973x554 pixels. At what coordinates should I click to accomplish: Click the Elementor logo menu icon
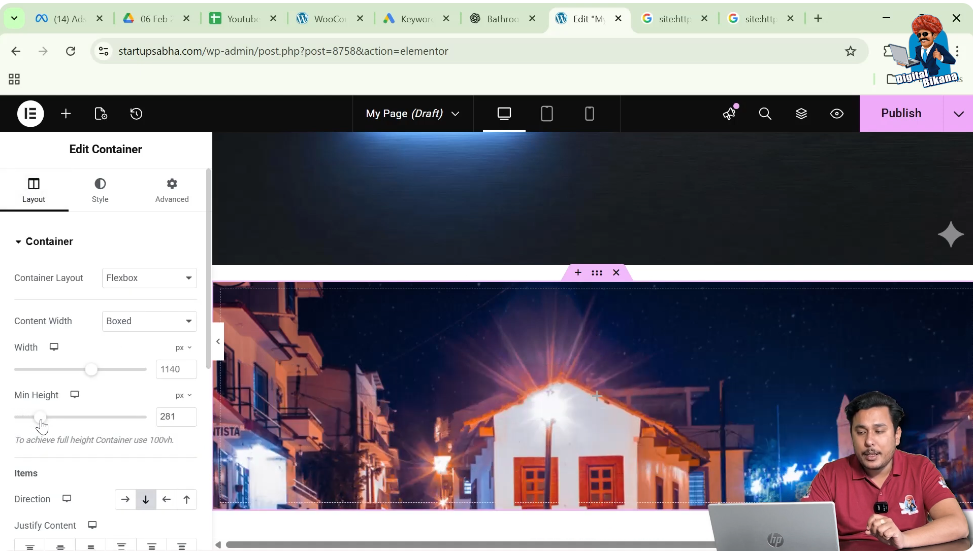(30, 114)
